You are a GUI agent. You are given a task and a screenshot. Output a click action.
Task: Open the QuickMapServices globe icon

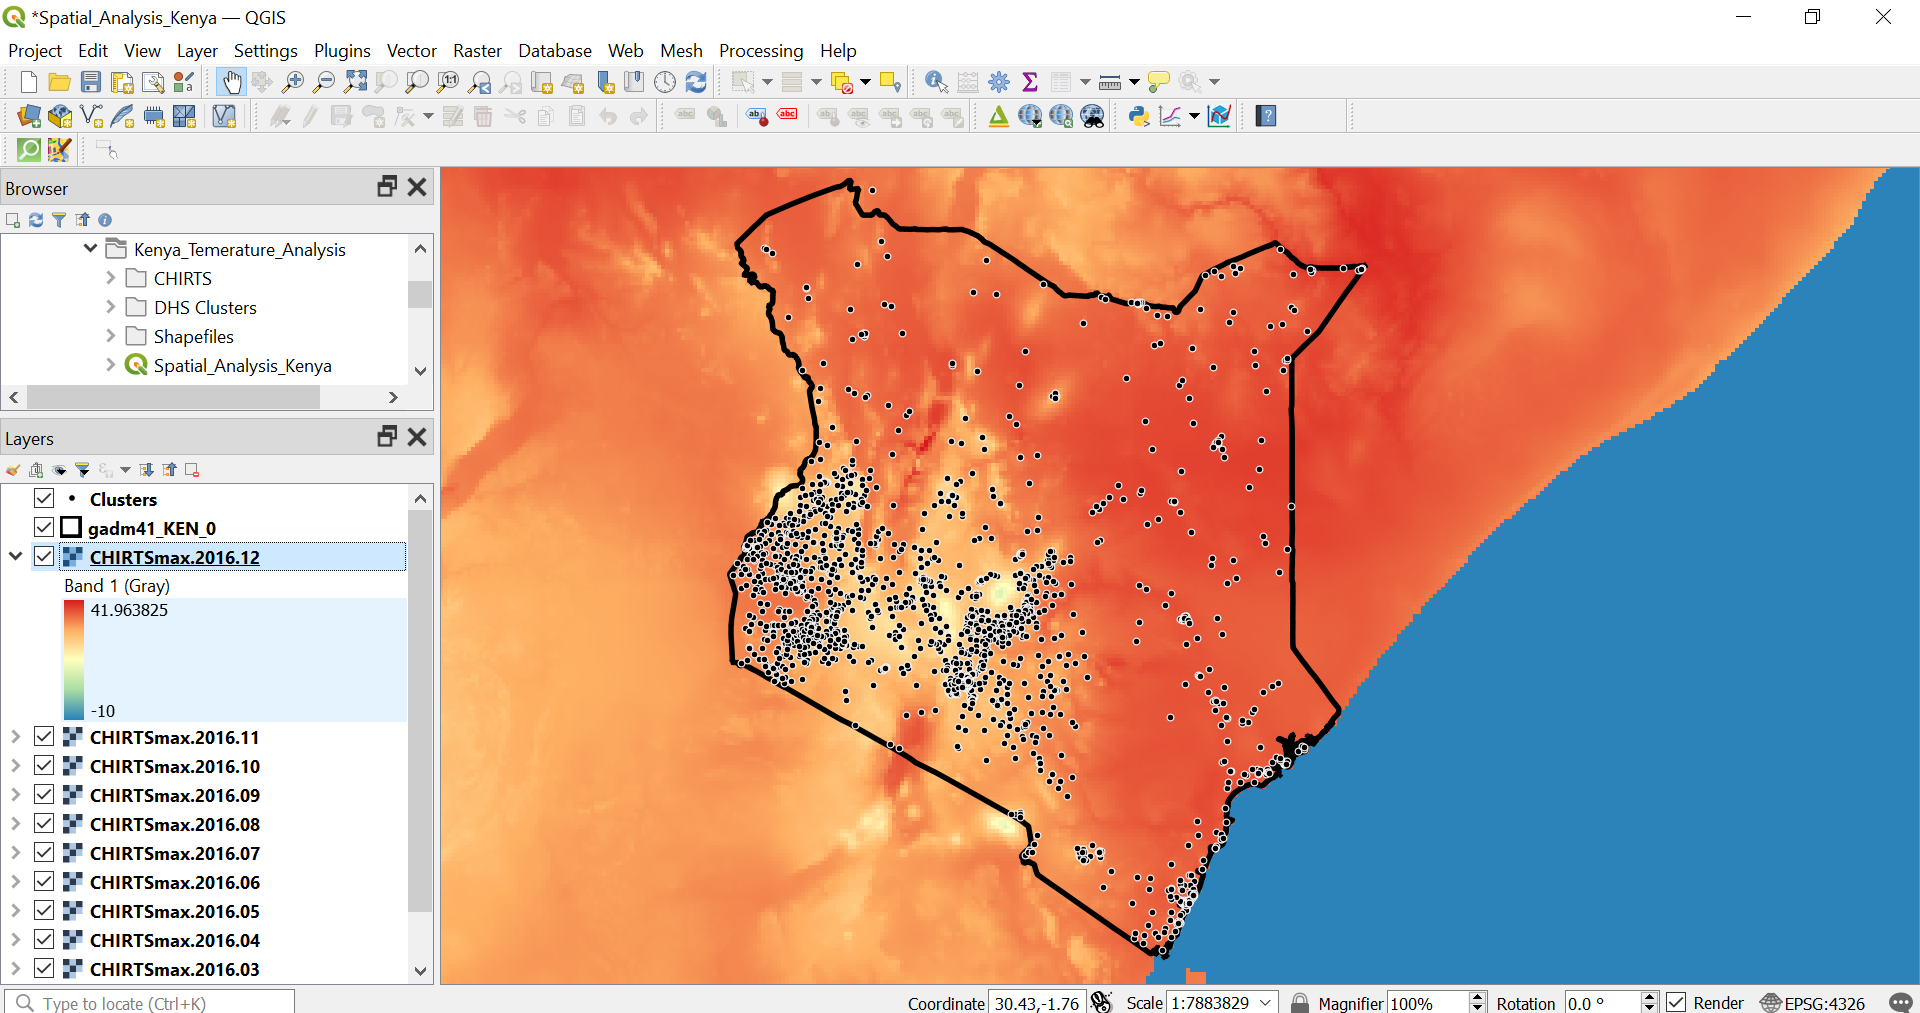coord(1030,116)
